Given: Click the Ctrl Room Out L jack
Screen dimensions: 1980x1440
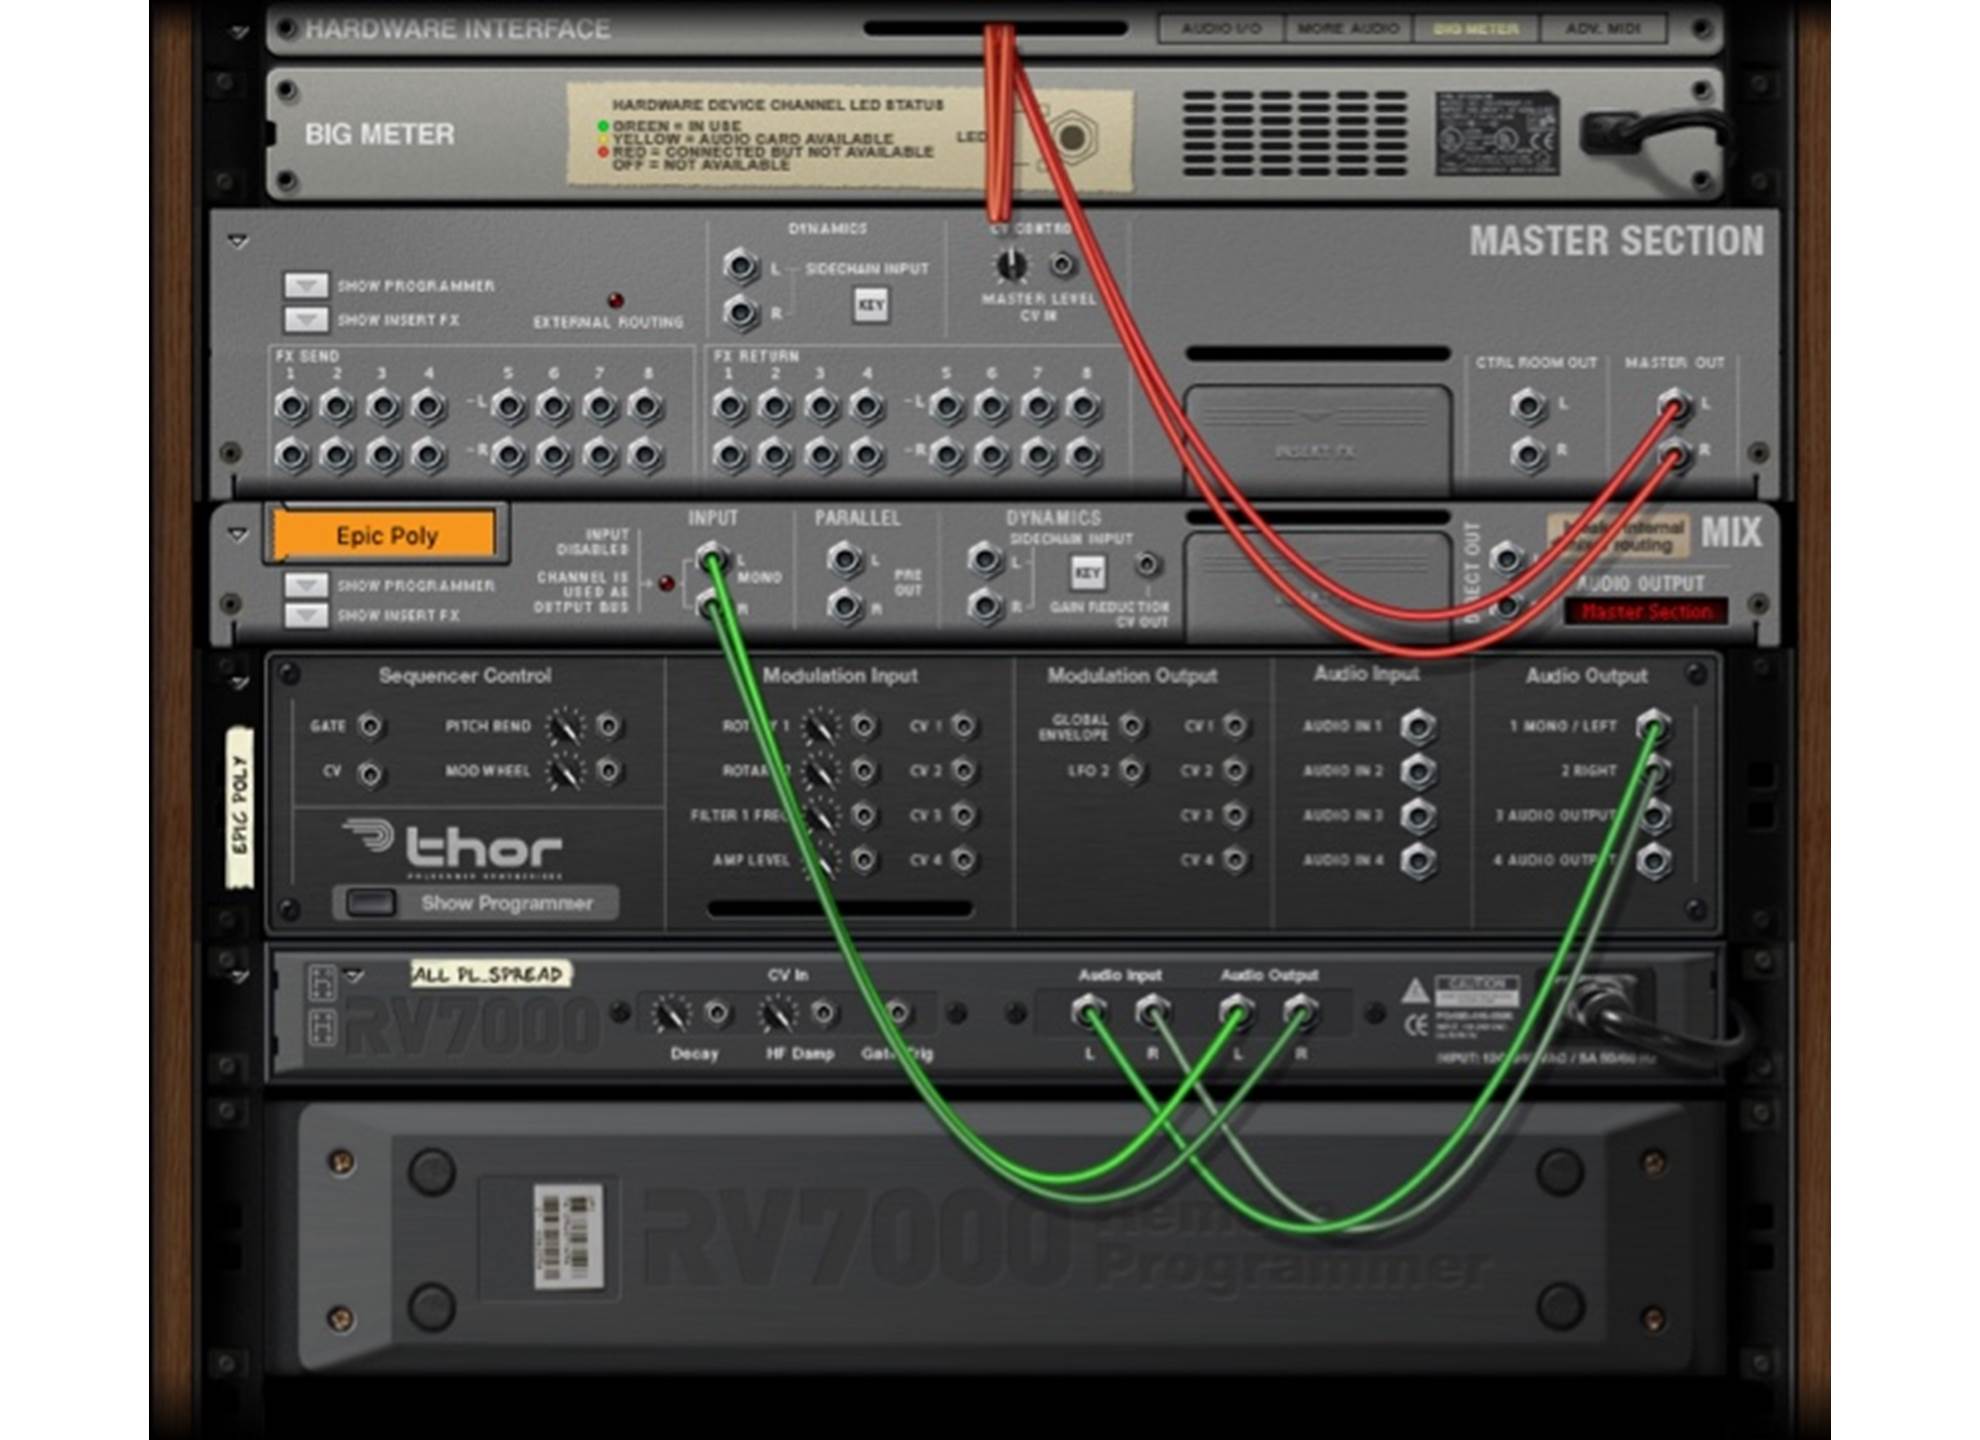Looking at the screenshot, I should click(1528, 406).
